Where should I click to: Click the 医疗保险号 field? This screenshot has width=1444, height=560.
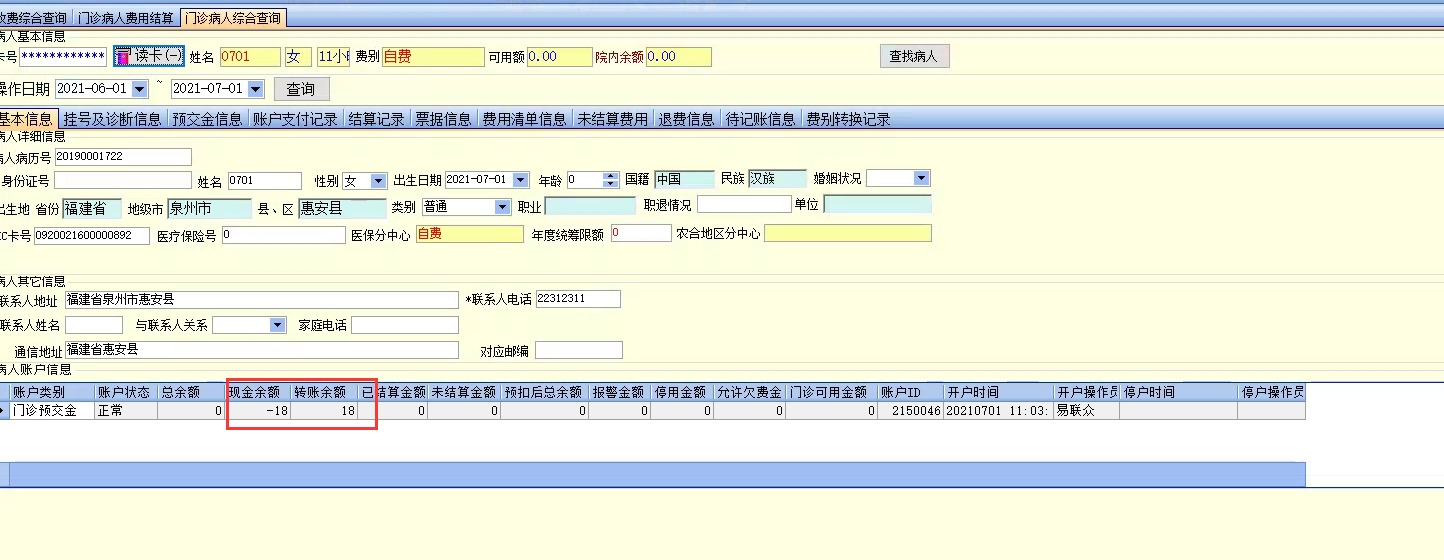tap(283, 235)
